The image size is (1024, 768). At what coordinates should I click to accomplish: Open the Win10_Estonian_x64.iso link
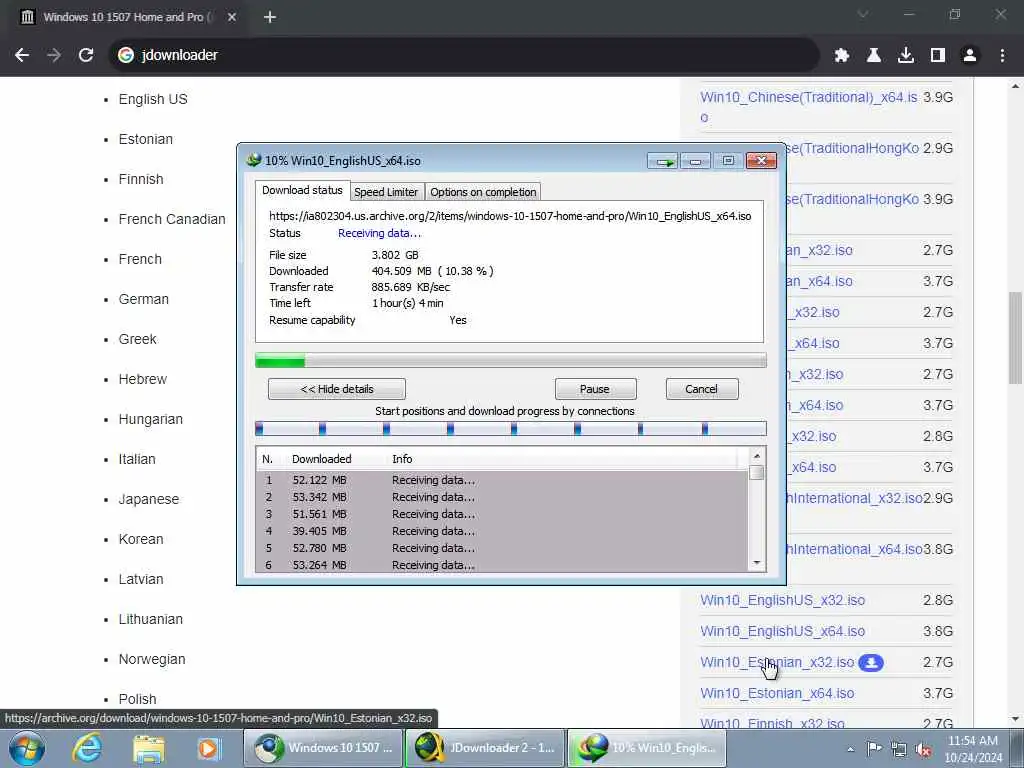pos(777,694)
